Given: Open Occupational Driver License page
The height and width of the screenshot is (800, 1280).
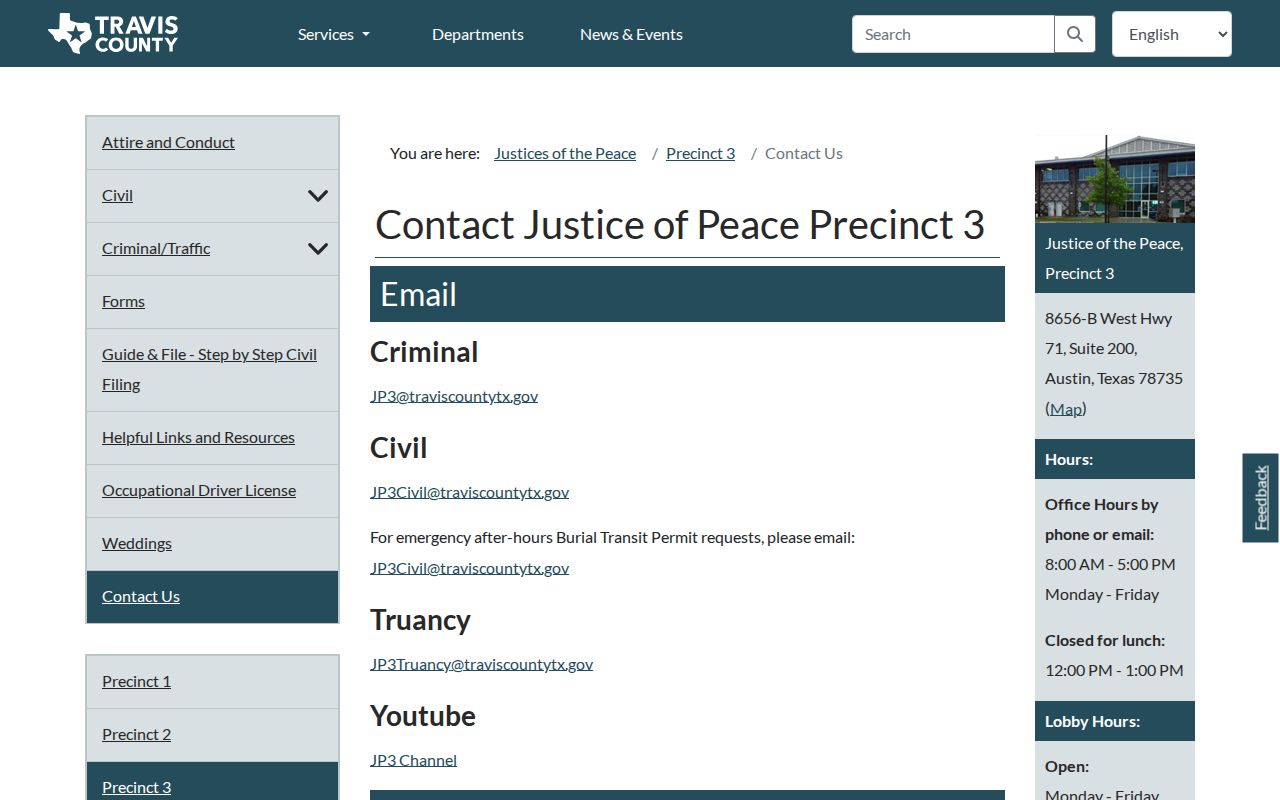Looking at the screenshot, I should point(199,490).
